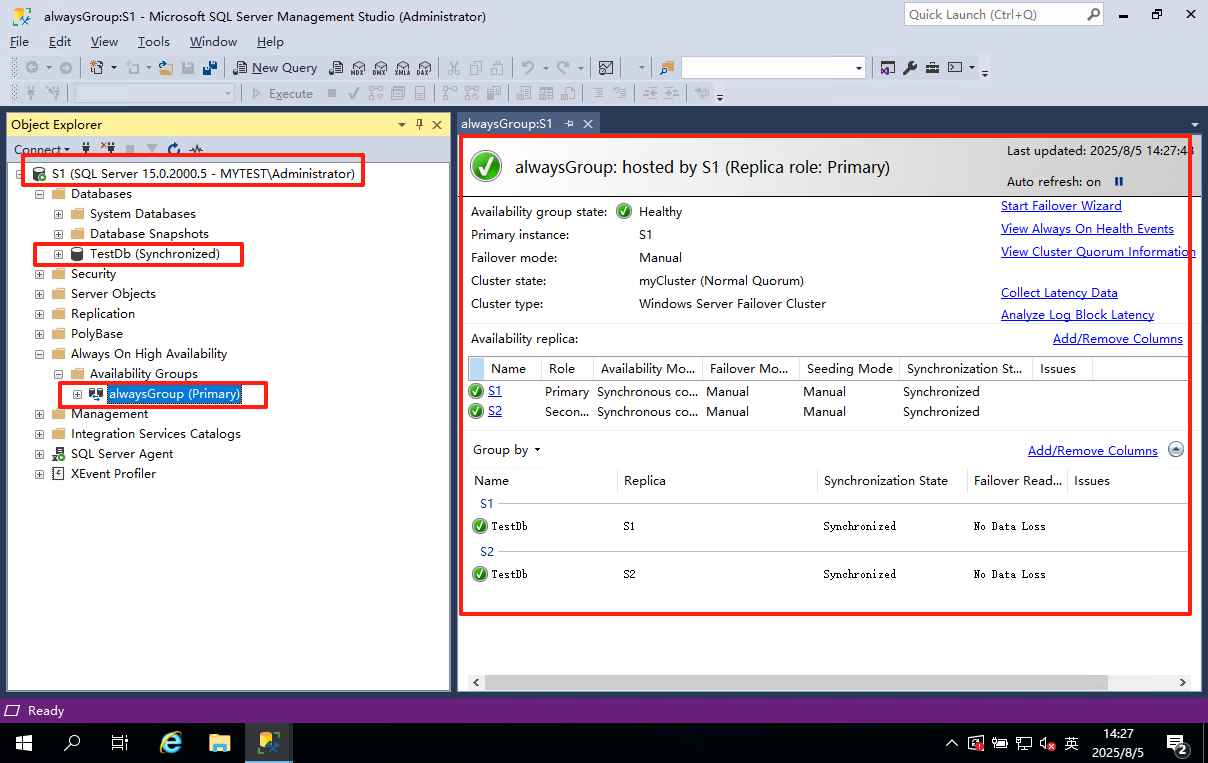The height and width of the screenshot is (763, 1208).
Task: Expand the SQL Server Agent node
Action: point(40,454)
